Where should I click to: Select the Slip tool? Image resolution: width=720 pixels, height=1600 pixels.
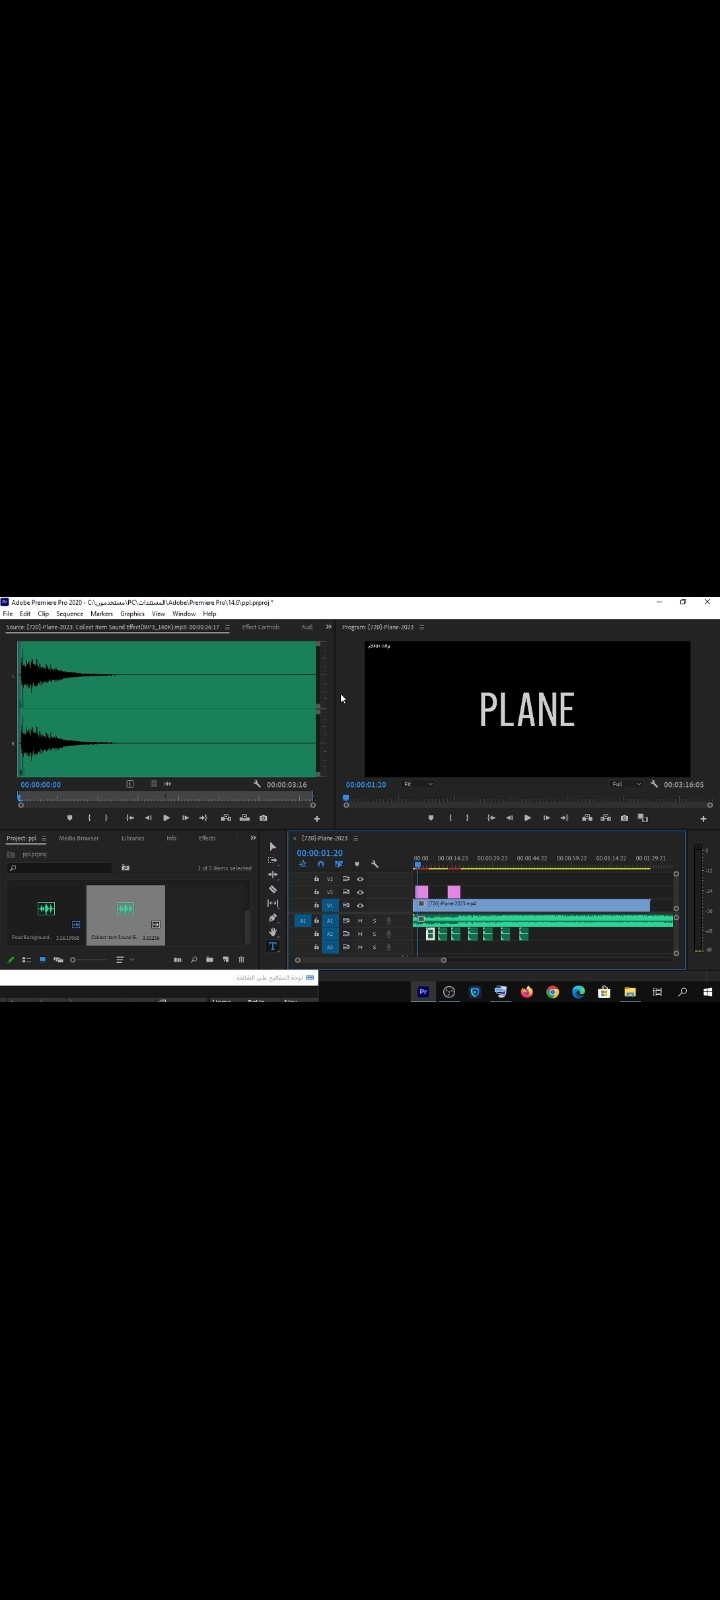273,903
